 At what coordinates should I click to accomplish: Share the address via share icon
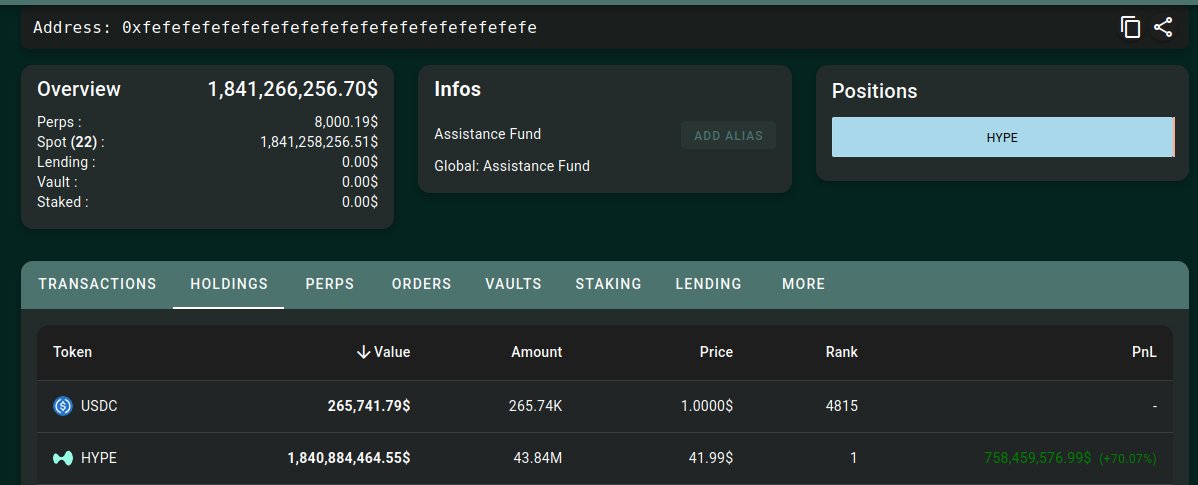coord(1163,27)
